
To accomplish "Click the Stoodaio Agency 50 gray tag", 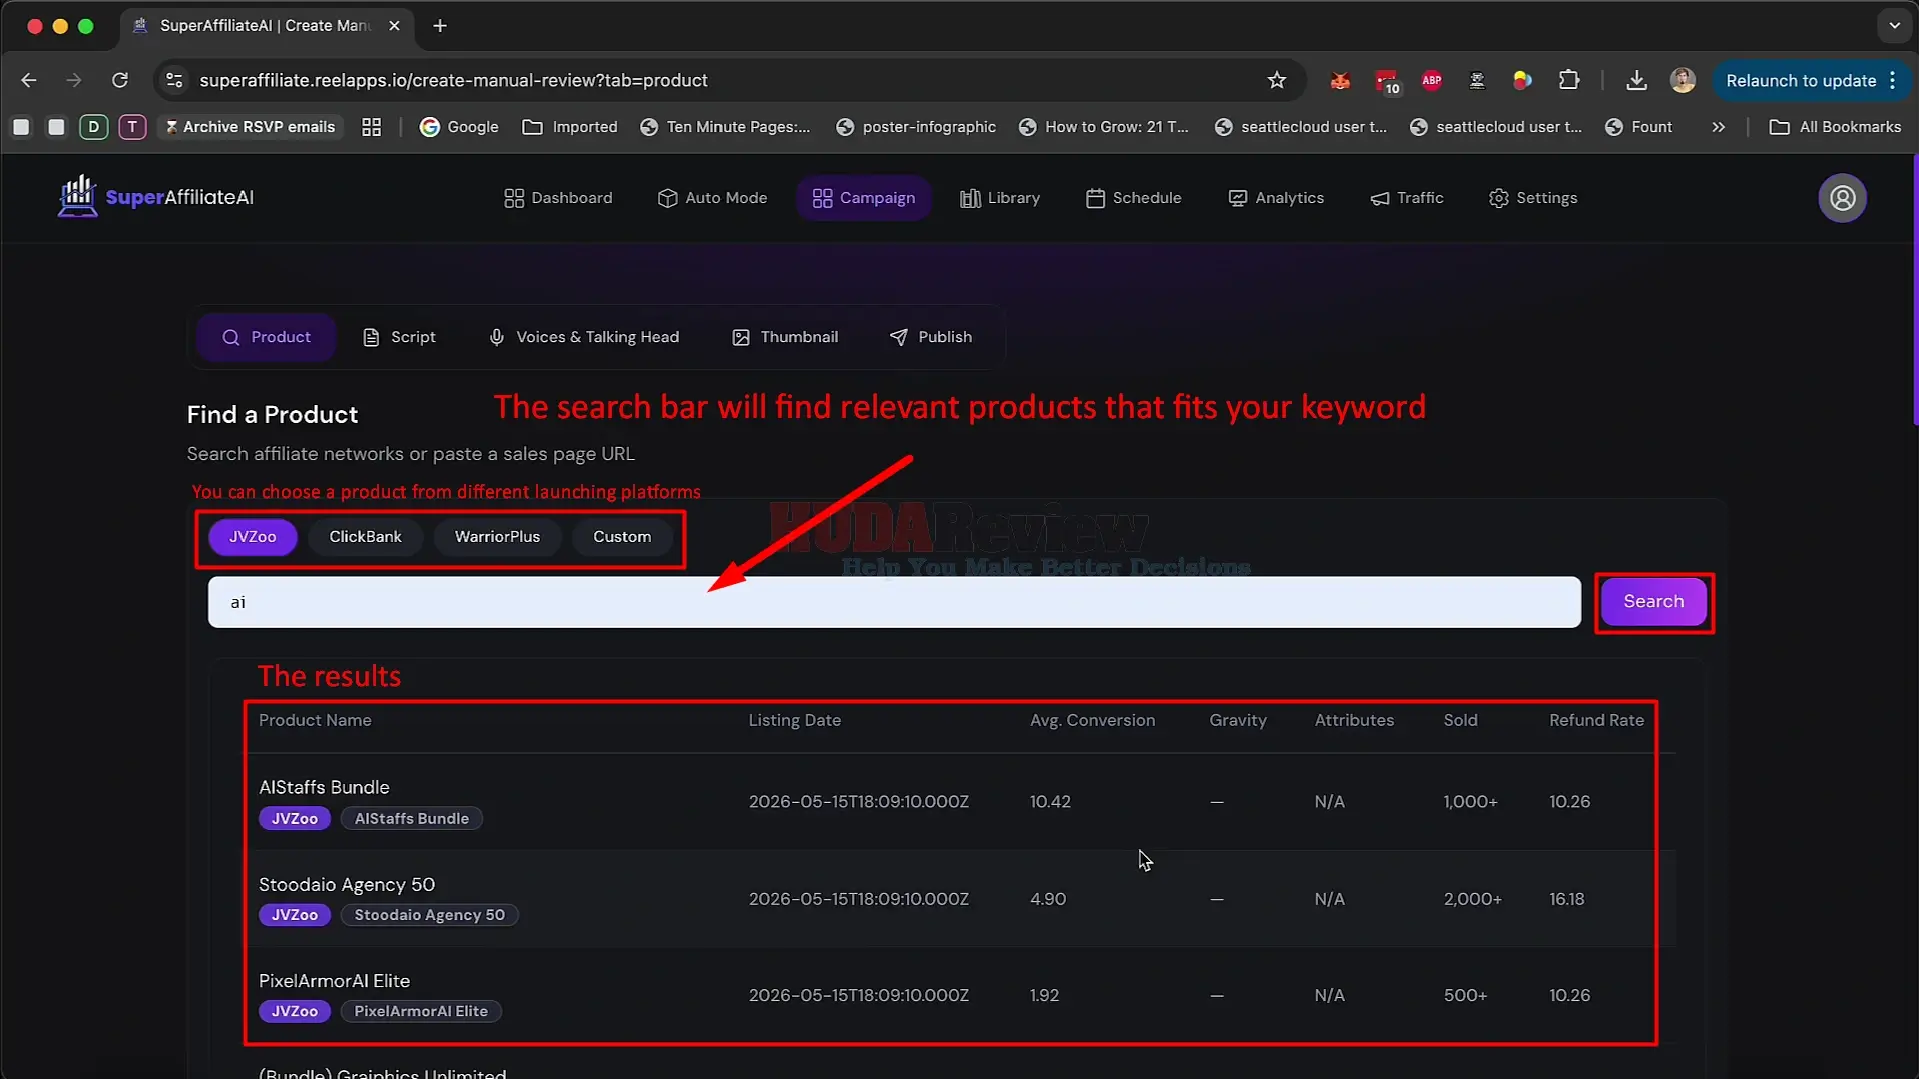I will (x=430, y=916).
